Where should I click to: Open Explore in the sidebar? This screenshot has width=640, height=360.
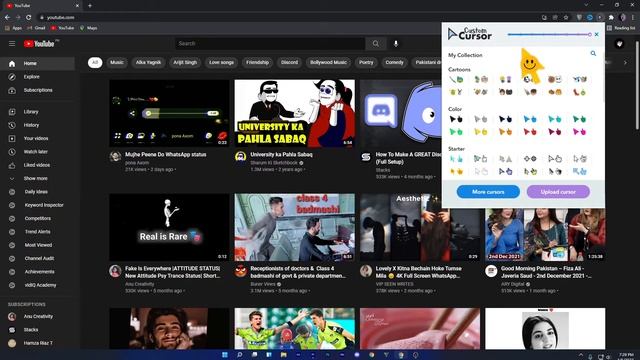38,77
